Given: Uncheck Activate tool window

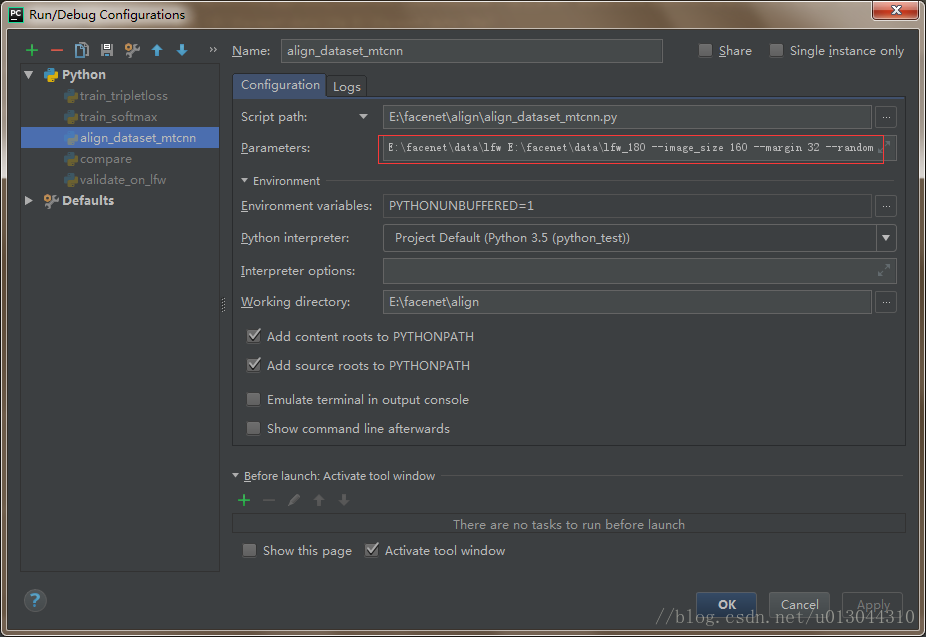Looking at the screenshot, I should click(x=371, y=550).
